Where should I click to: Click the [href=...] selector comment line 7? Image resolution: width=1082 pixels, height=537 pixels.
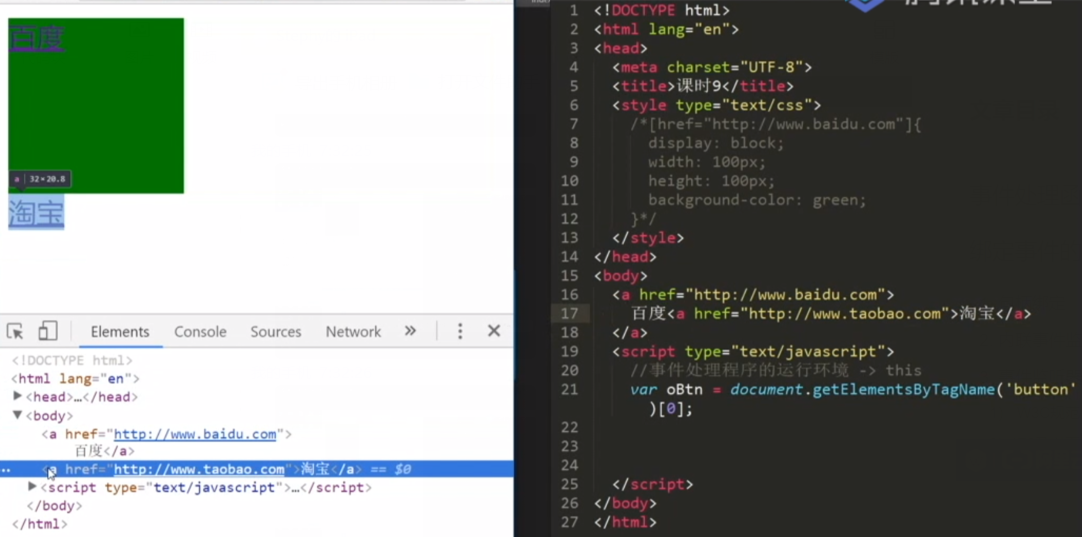pos(776,124)
